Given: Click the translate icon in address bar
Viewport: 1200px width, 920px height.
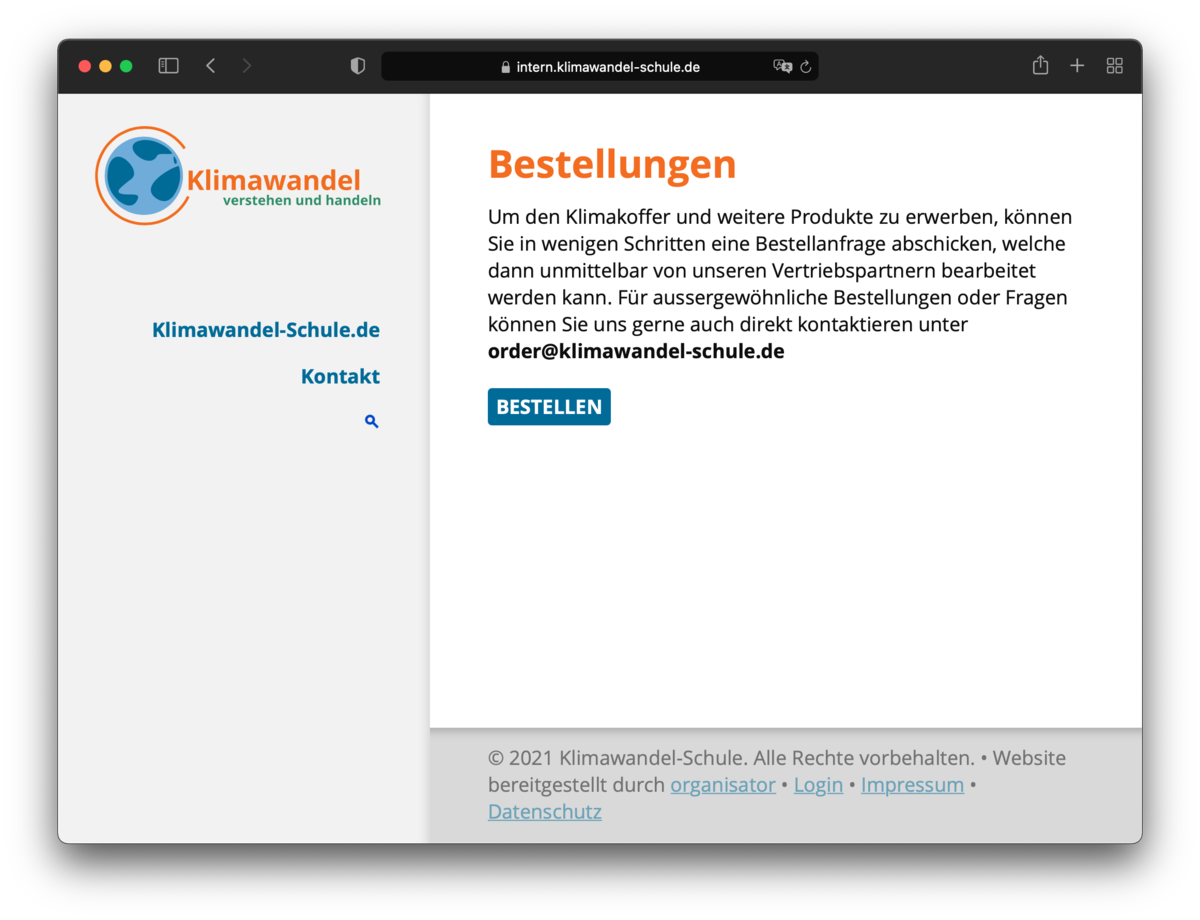Looking at the screenshot, I should 782,67.
